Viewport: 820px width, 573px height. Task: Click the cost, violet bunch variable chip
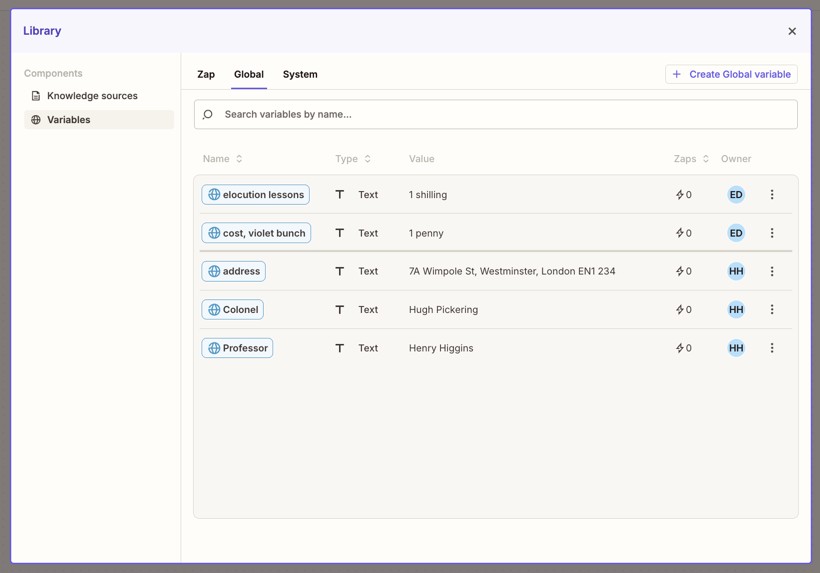pyautogui.click(x=256, y=233)
